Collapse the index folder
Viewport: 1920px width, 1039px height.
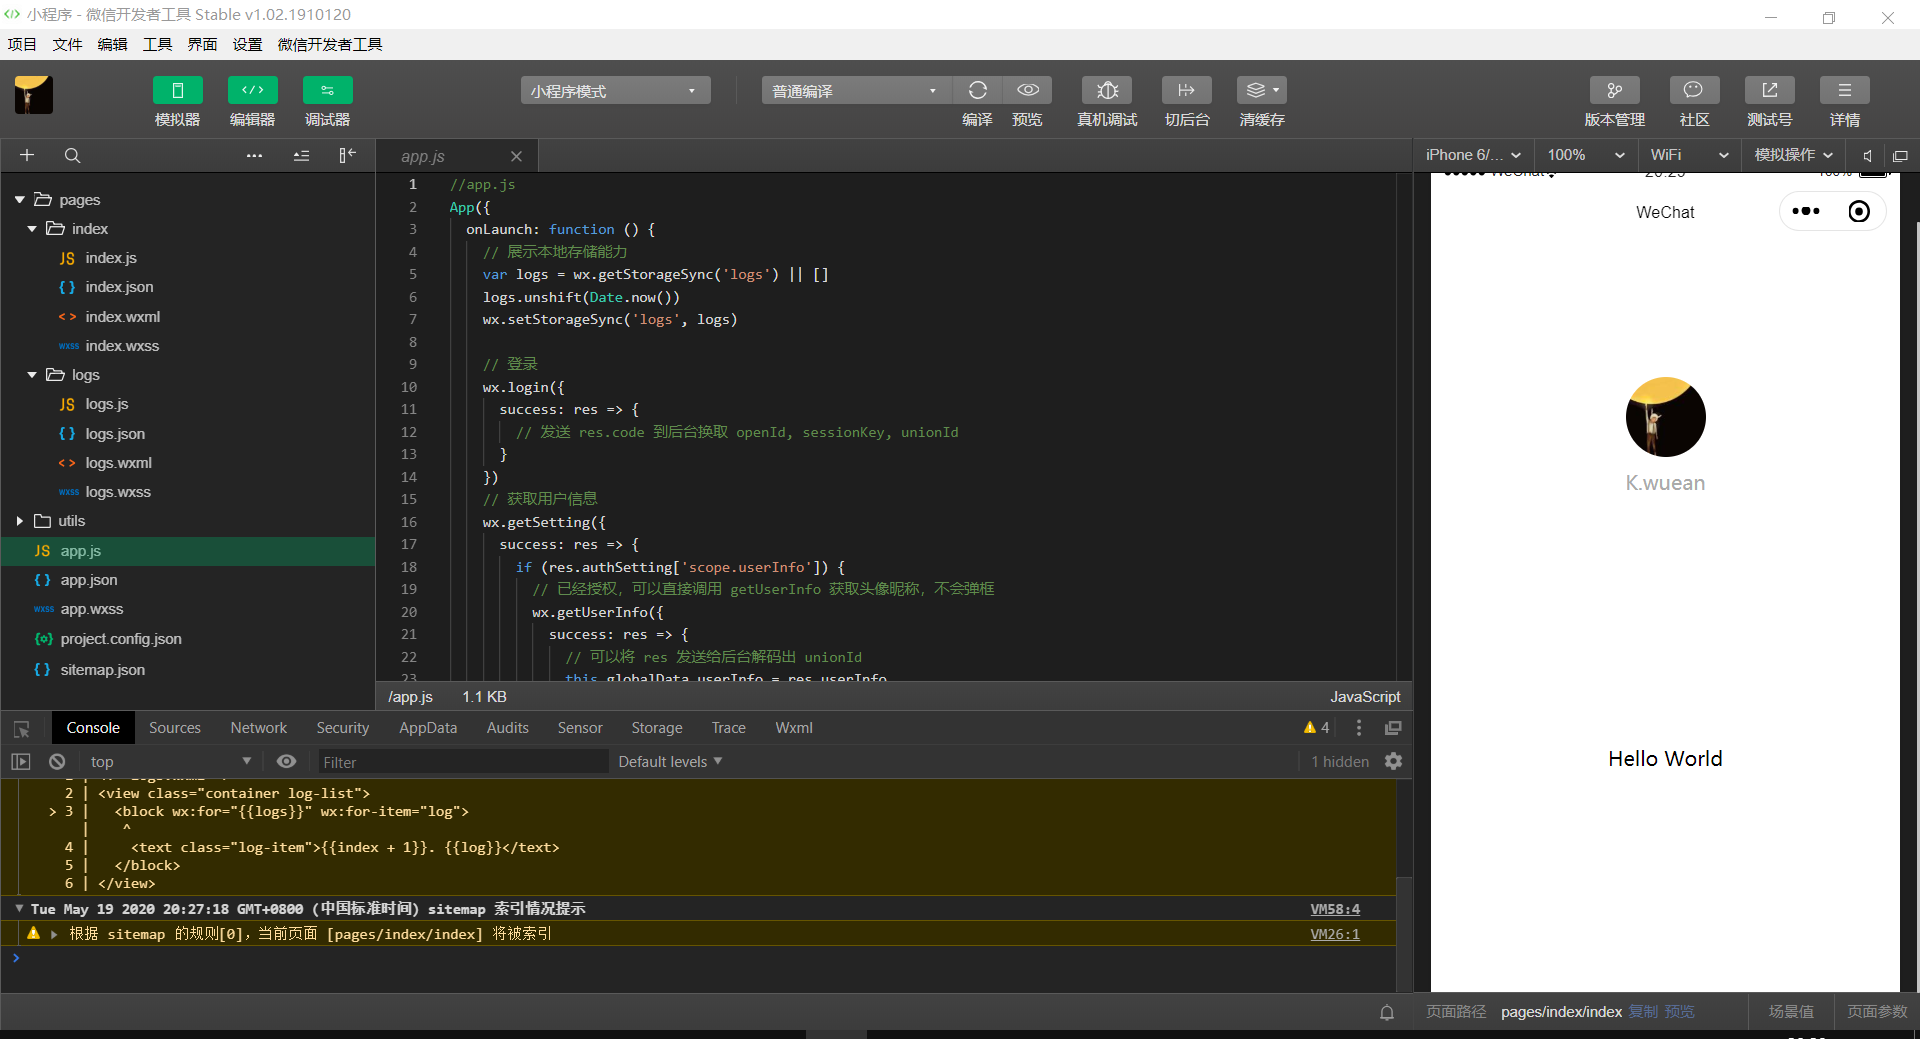32,229
